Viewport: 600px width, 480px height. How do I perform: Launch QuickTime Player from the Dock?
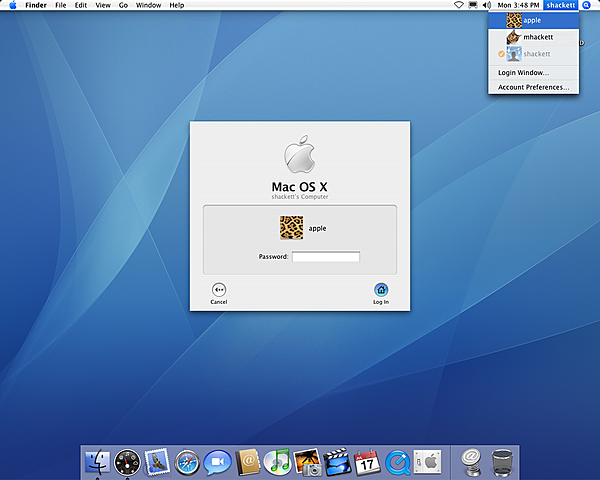[x=397, y=462]
